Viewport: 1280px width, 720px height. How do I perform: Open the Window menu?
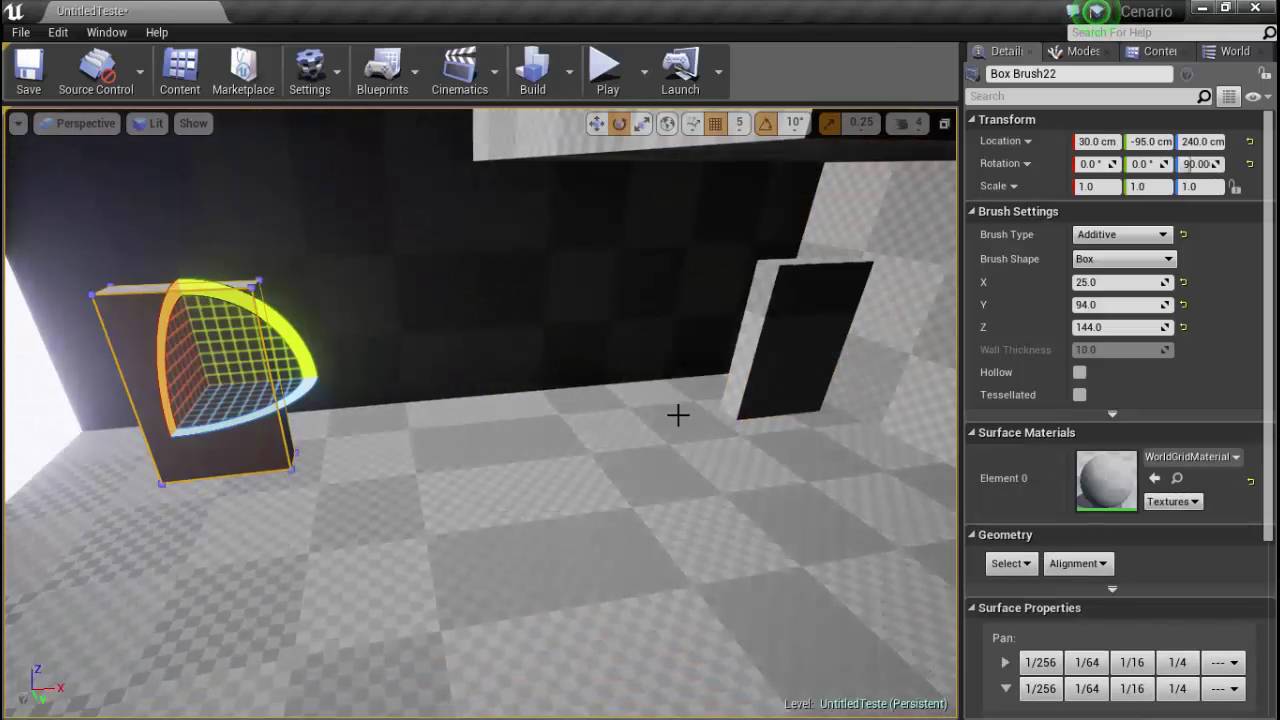tap(106, 32)
